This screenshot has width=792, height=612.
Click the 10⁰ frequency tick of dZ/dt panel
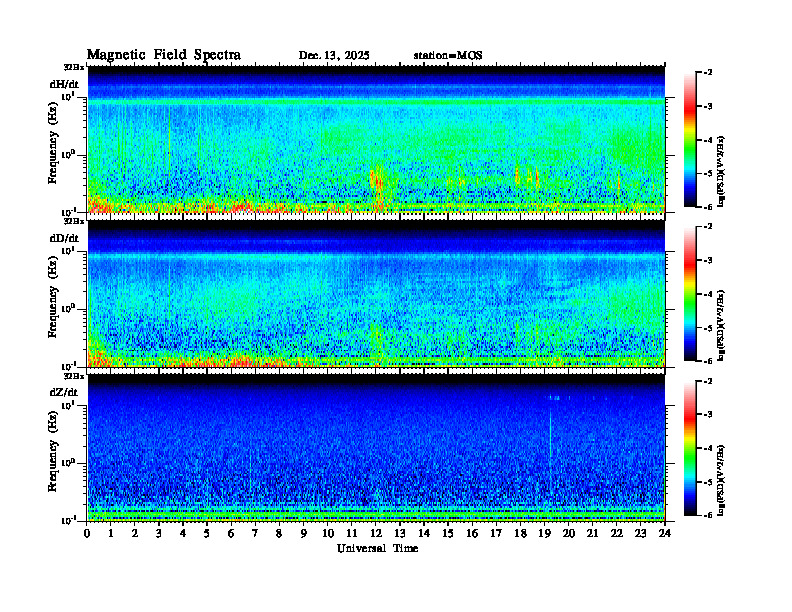(x=68, y=463)
